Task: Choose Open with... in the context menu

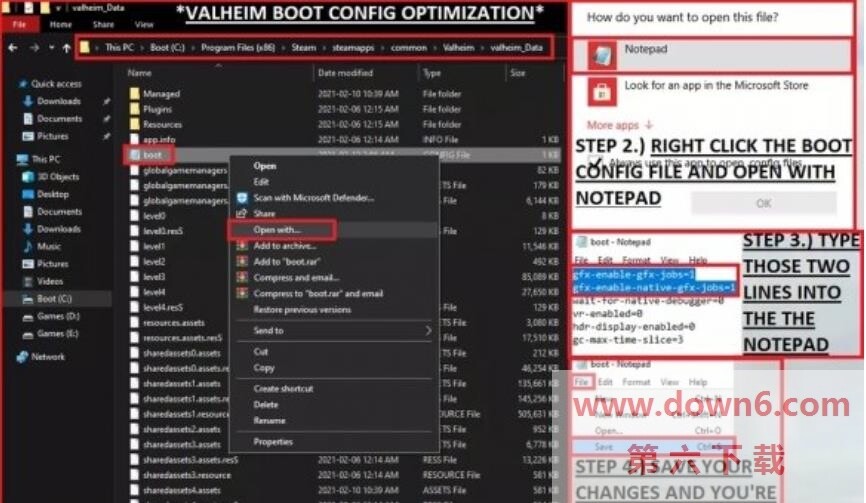Action: (277, 230)
